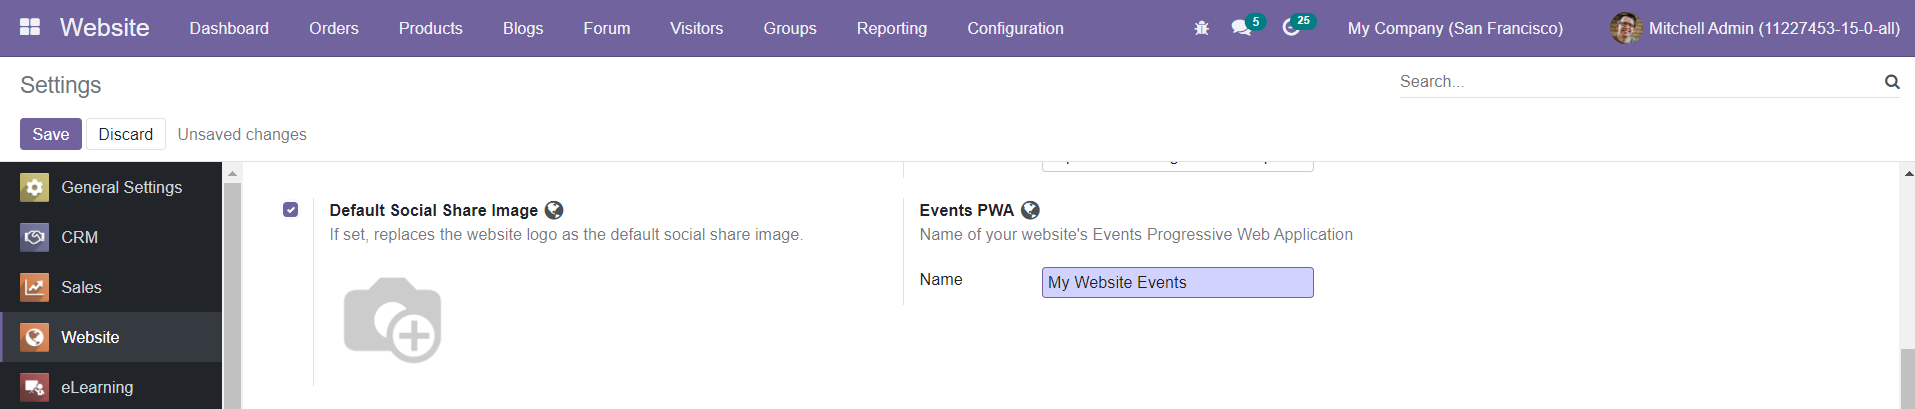This screenshot has height=409, width=1915.
Task: Open the Mitchell Admin user menu
Action: pyautogui.click(x=1755, y=28)
